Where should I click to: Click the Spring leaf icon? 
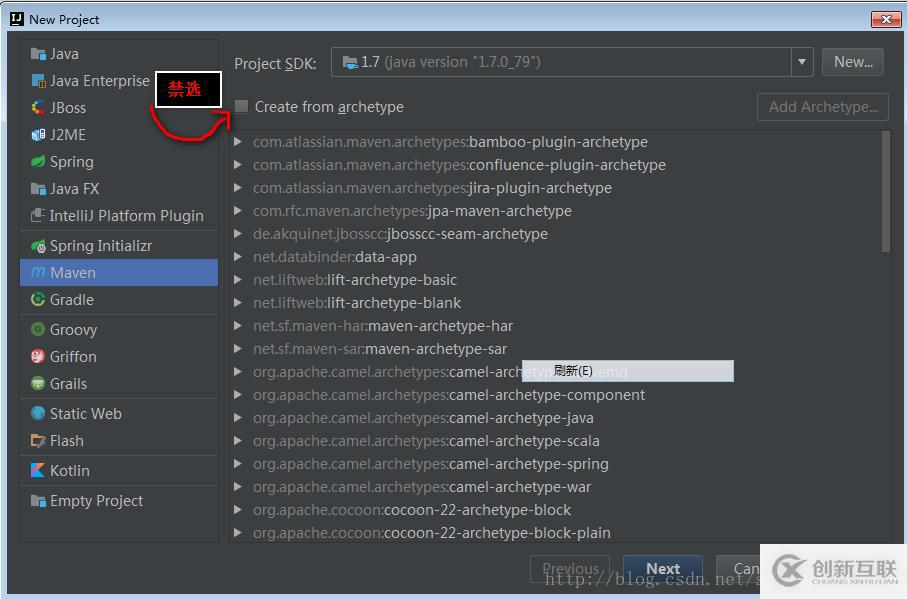pyautogui.click(x=38, y=162)
